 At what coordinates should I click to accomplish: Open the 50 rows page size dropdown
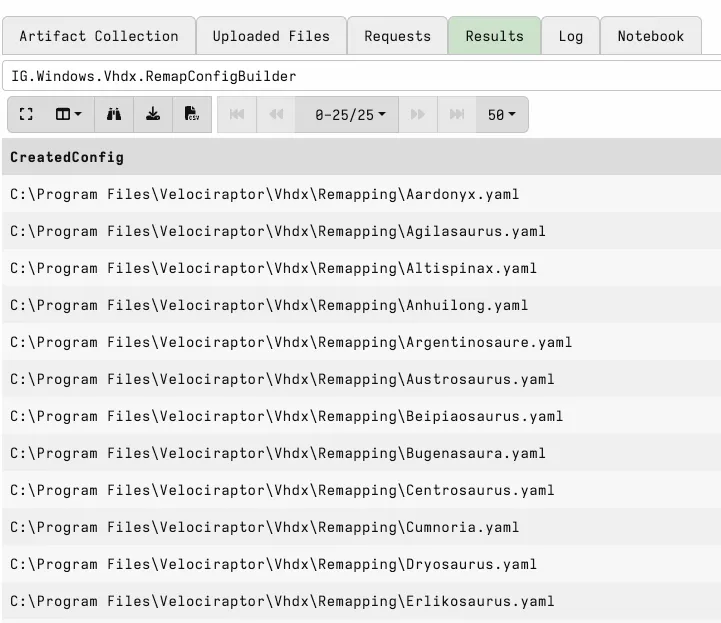coord(502,115)
